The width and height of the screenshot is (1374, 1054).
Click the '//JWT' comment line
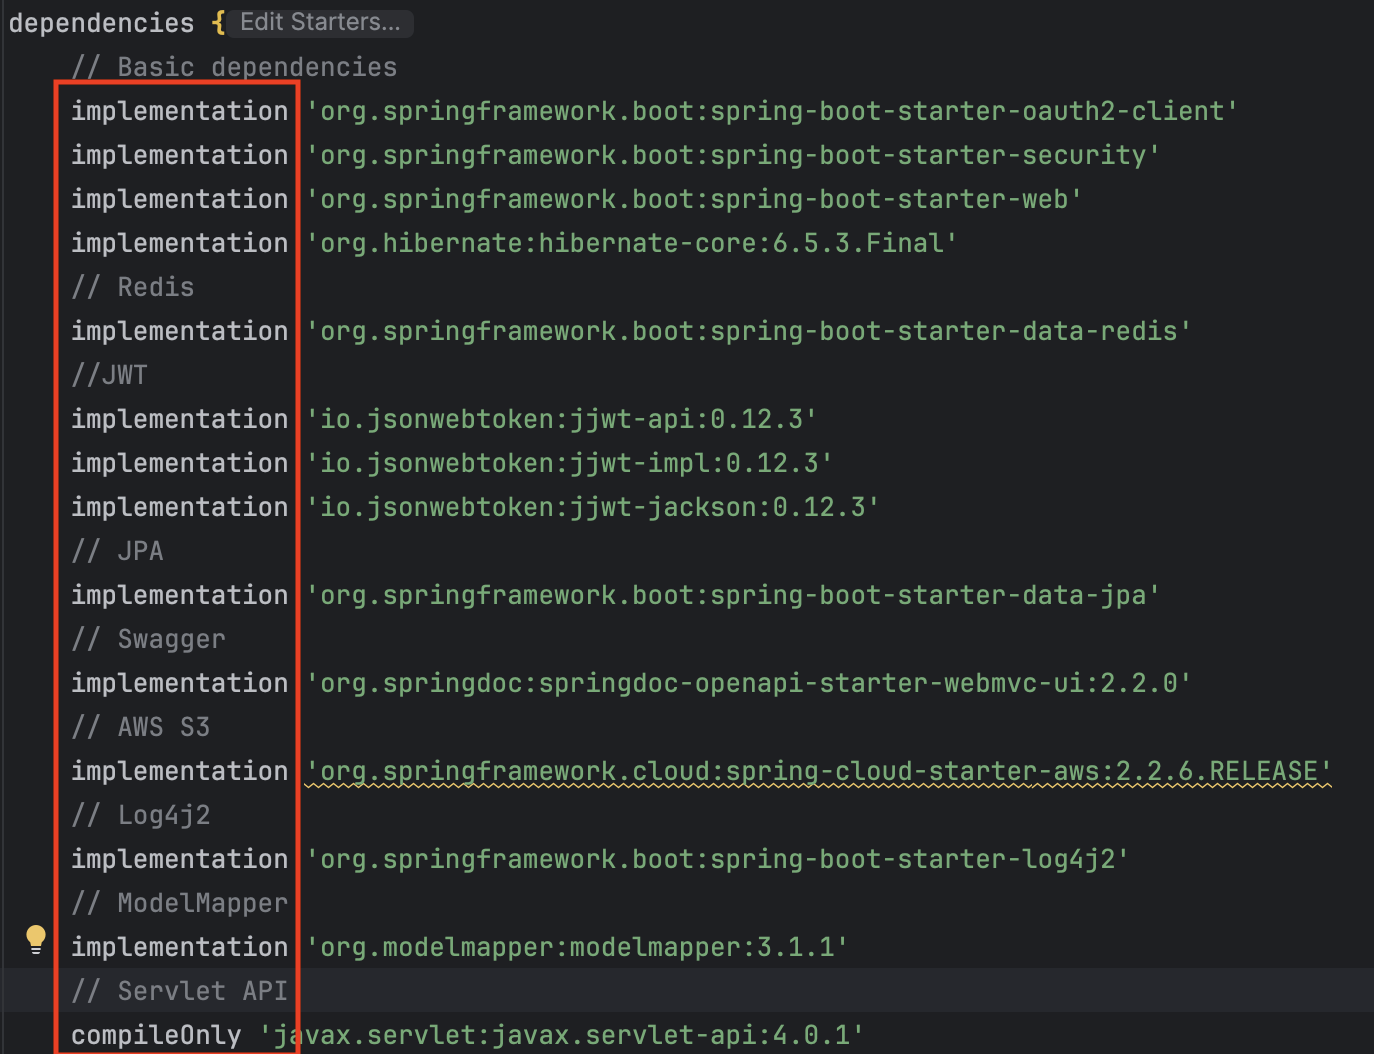[110, 375]
